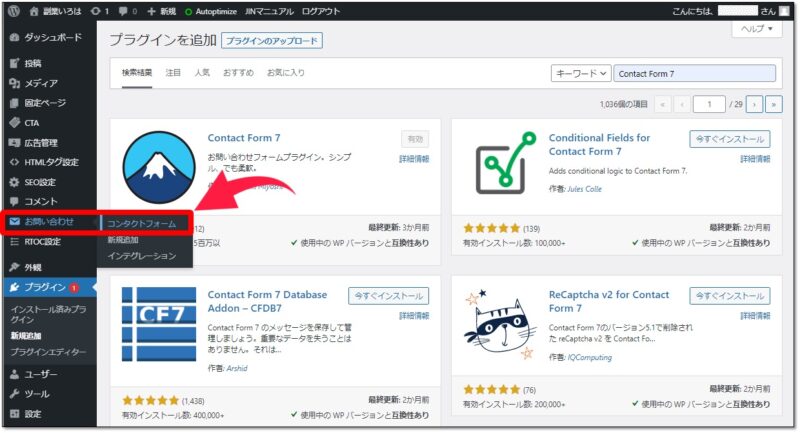800x433 pixels.
Task: Open プラグインエディター submenu item
Action: coord(48,352)
